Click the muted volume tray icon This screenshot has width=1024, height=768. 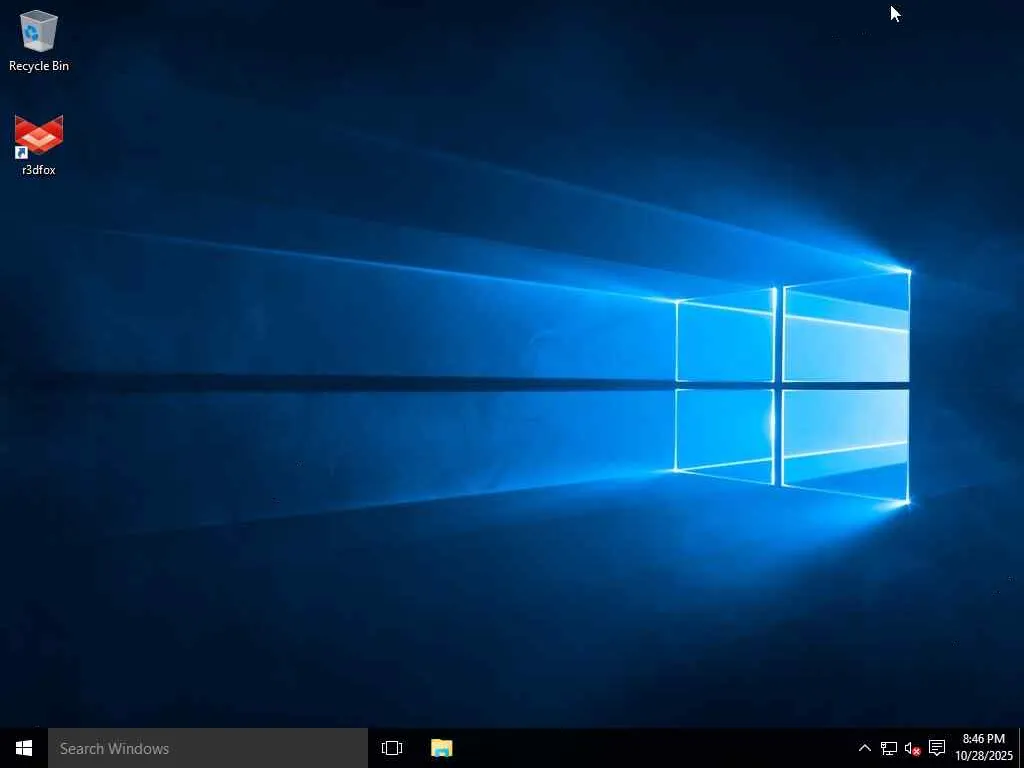(x=912, y=748)
